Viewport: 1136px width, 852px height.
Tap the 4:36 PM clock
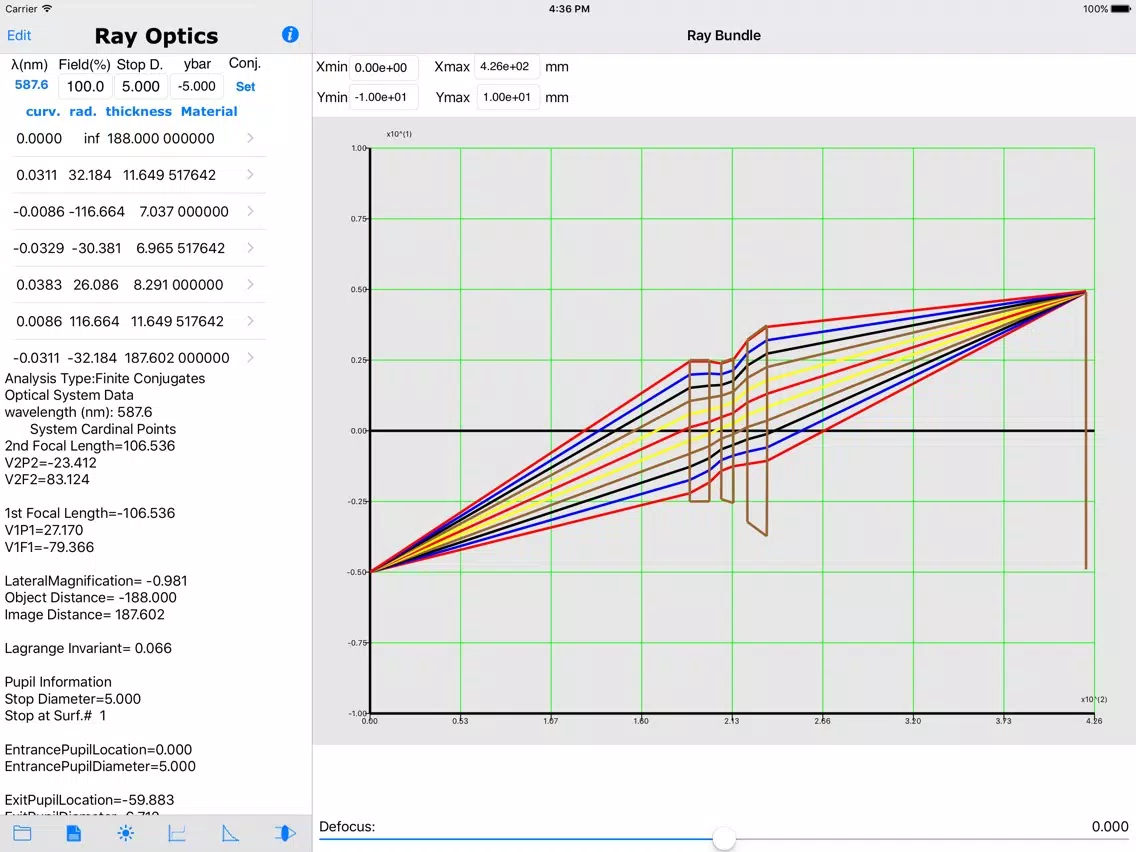coord(569,9)
